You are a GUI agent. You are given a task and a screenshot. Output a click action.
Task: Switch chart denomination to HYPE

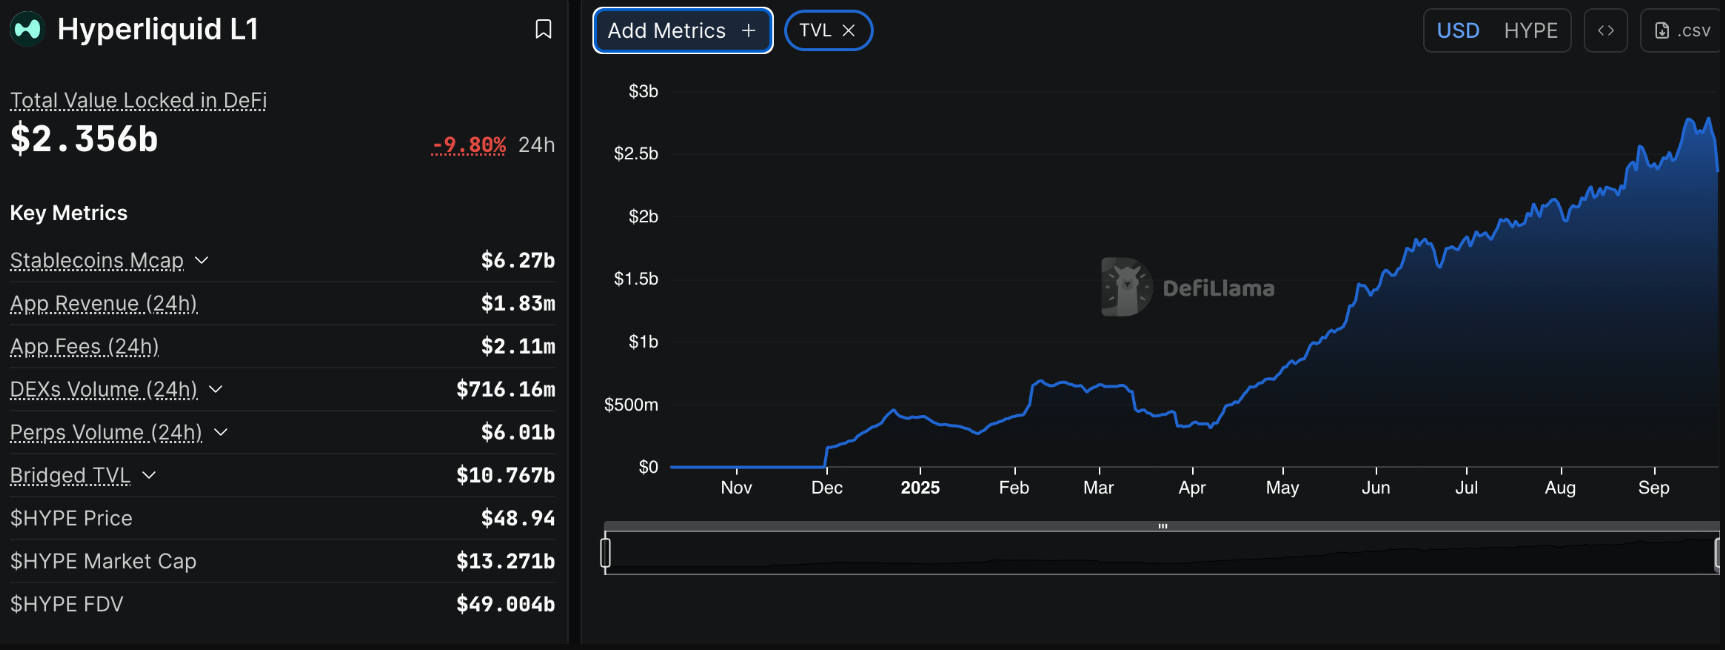[x=1530, y=31]
